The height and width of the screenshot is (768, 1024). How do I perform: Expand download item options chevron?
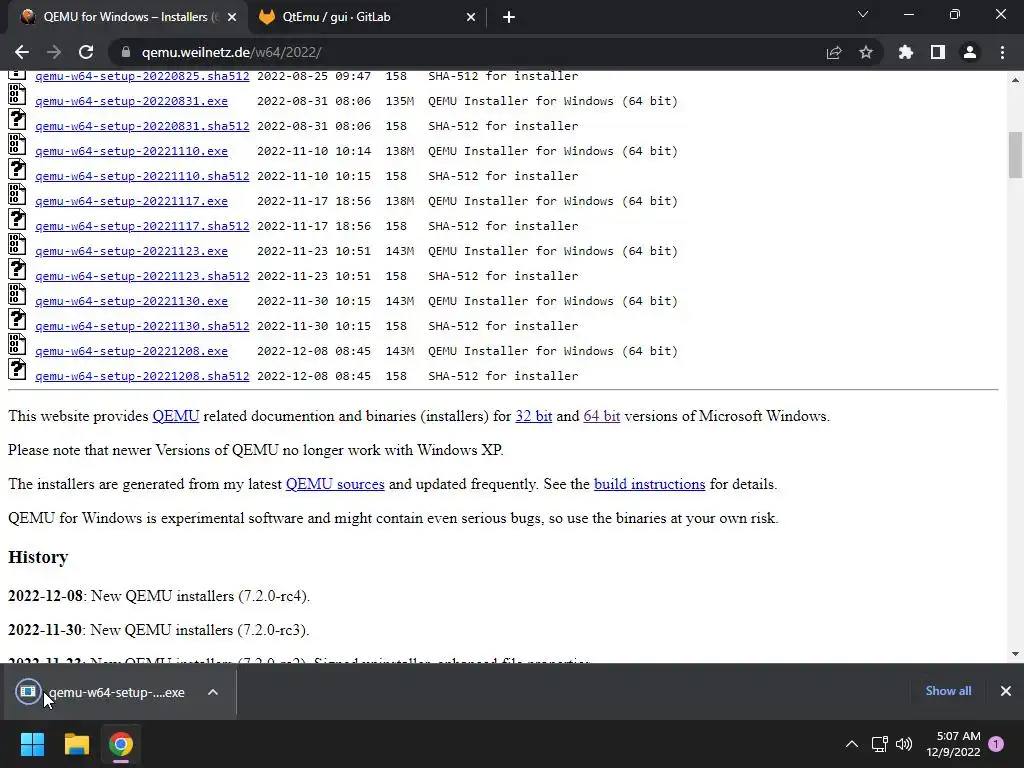[x=213, y=692]
